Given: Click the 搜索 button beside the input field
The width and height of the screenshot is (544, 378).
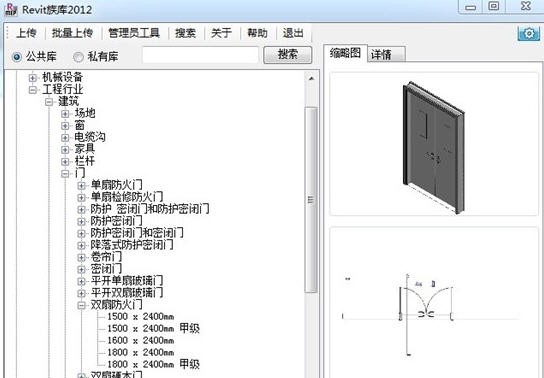Looking at the screenshot, I should [x=288, y=55].
